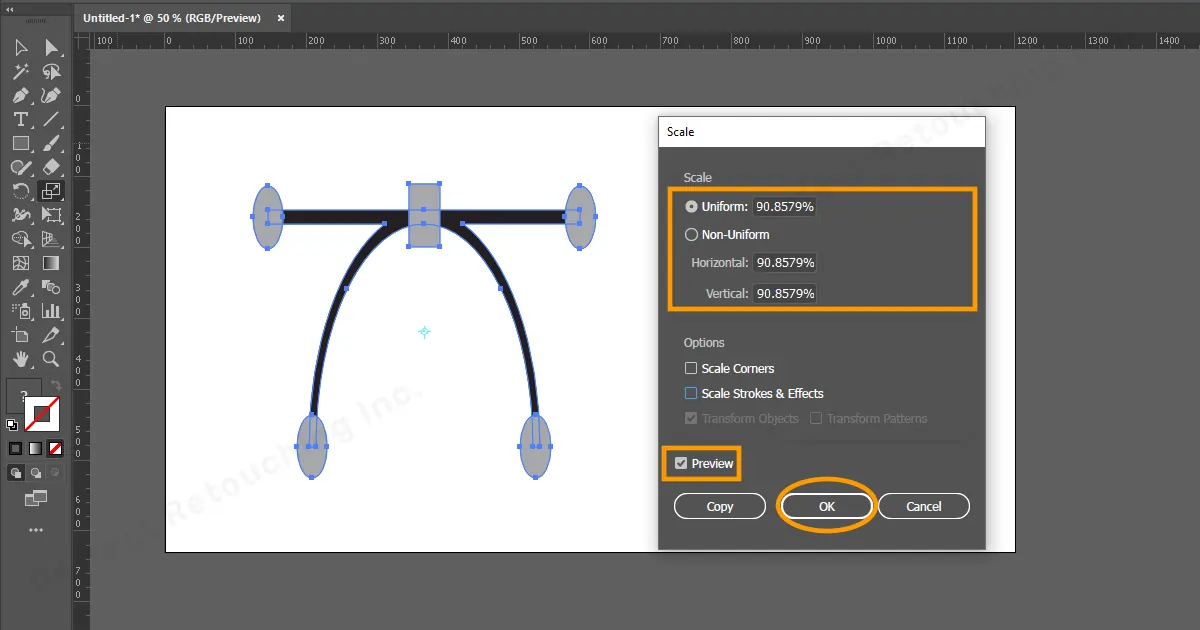Select the Uniform radio button

click(x=691, y=207)
